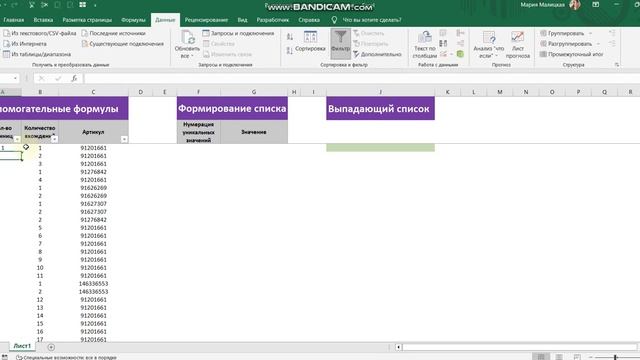Click the Relationships icon
The image size is (640, 360).
(x=460, y=43)
